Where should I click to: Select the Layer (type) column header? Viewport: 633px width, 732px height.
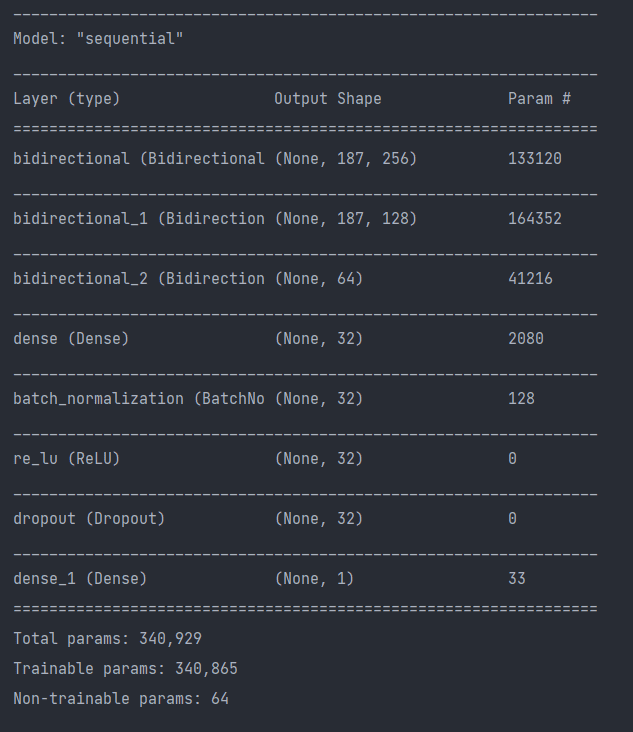click(x=67, y=99)
